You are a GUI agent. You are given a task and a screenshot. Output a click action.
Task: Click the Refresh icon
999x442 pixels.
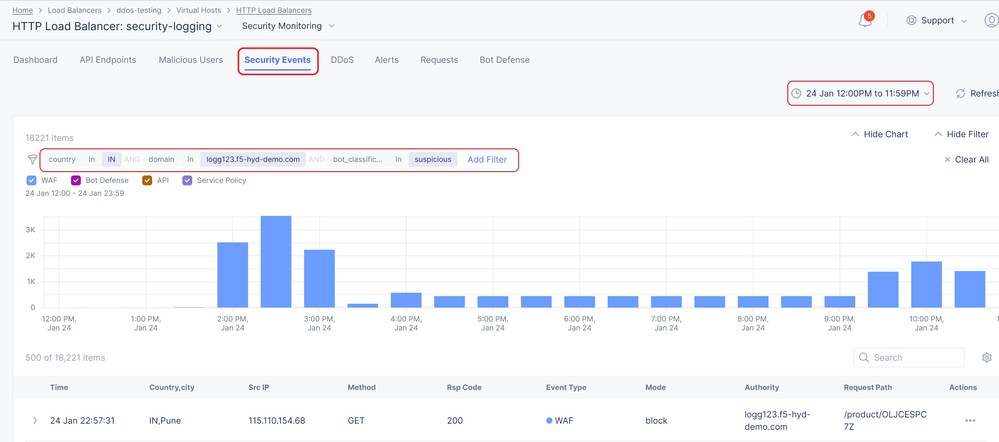[x=961, y=93]
